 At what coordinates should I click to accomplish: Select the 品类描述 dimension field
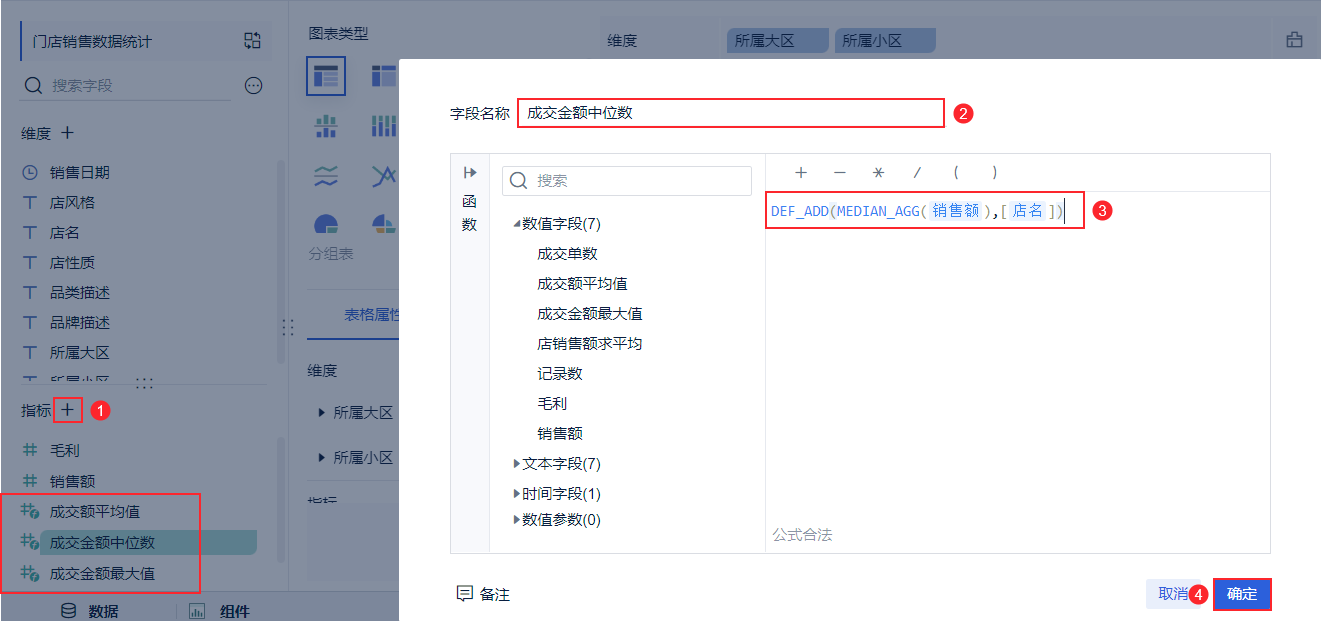point(80,292)
